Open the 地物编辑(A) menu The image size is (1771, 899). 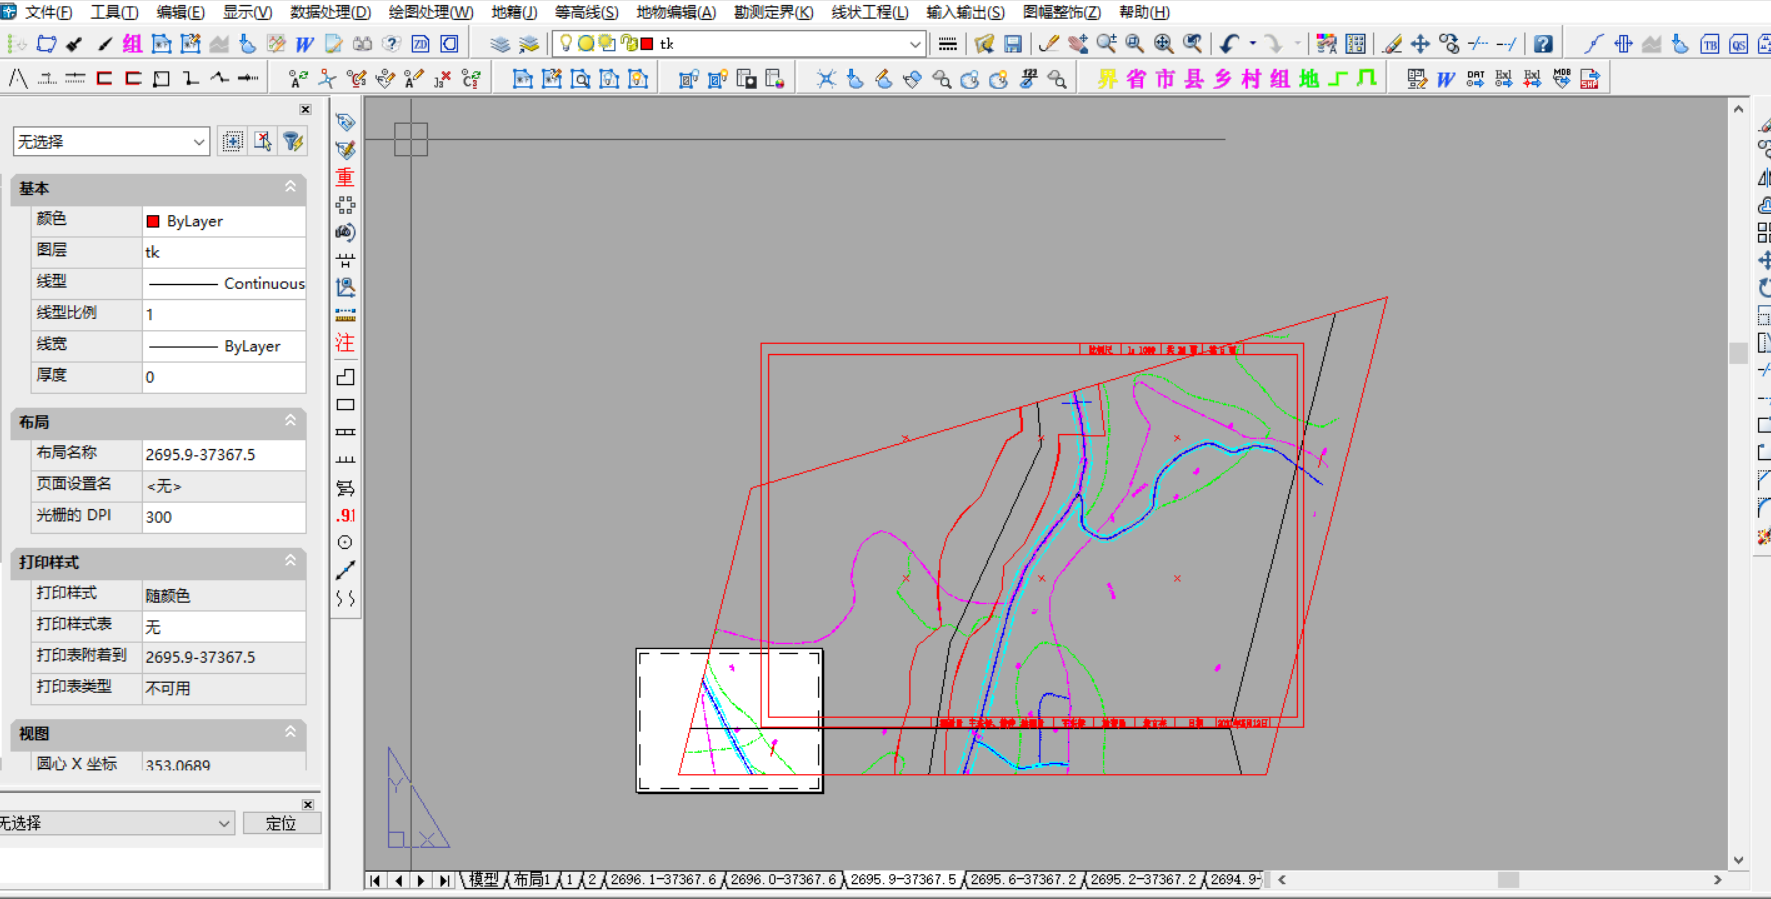point(676,12)
